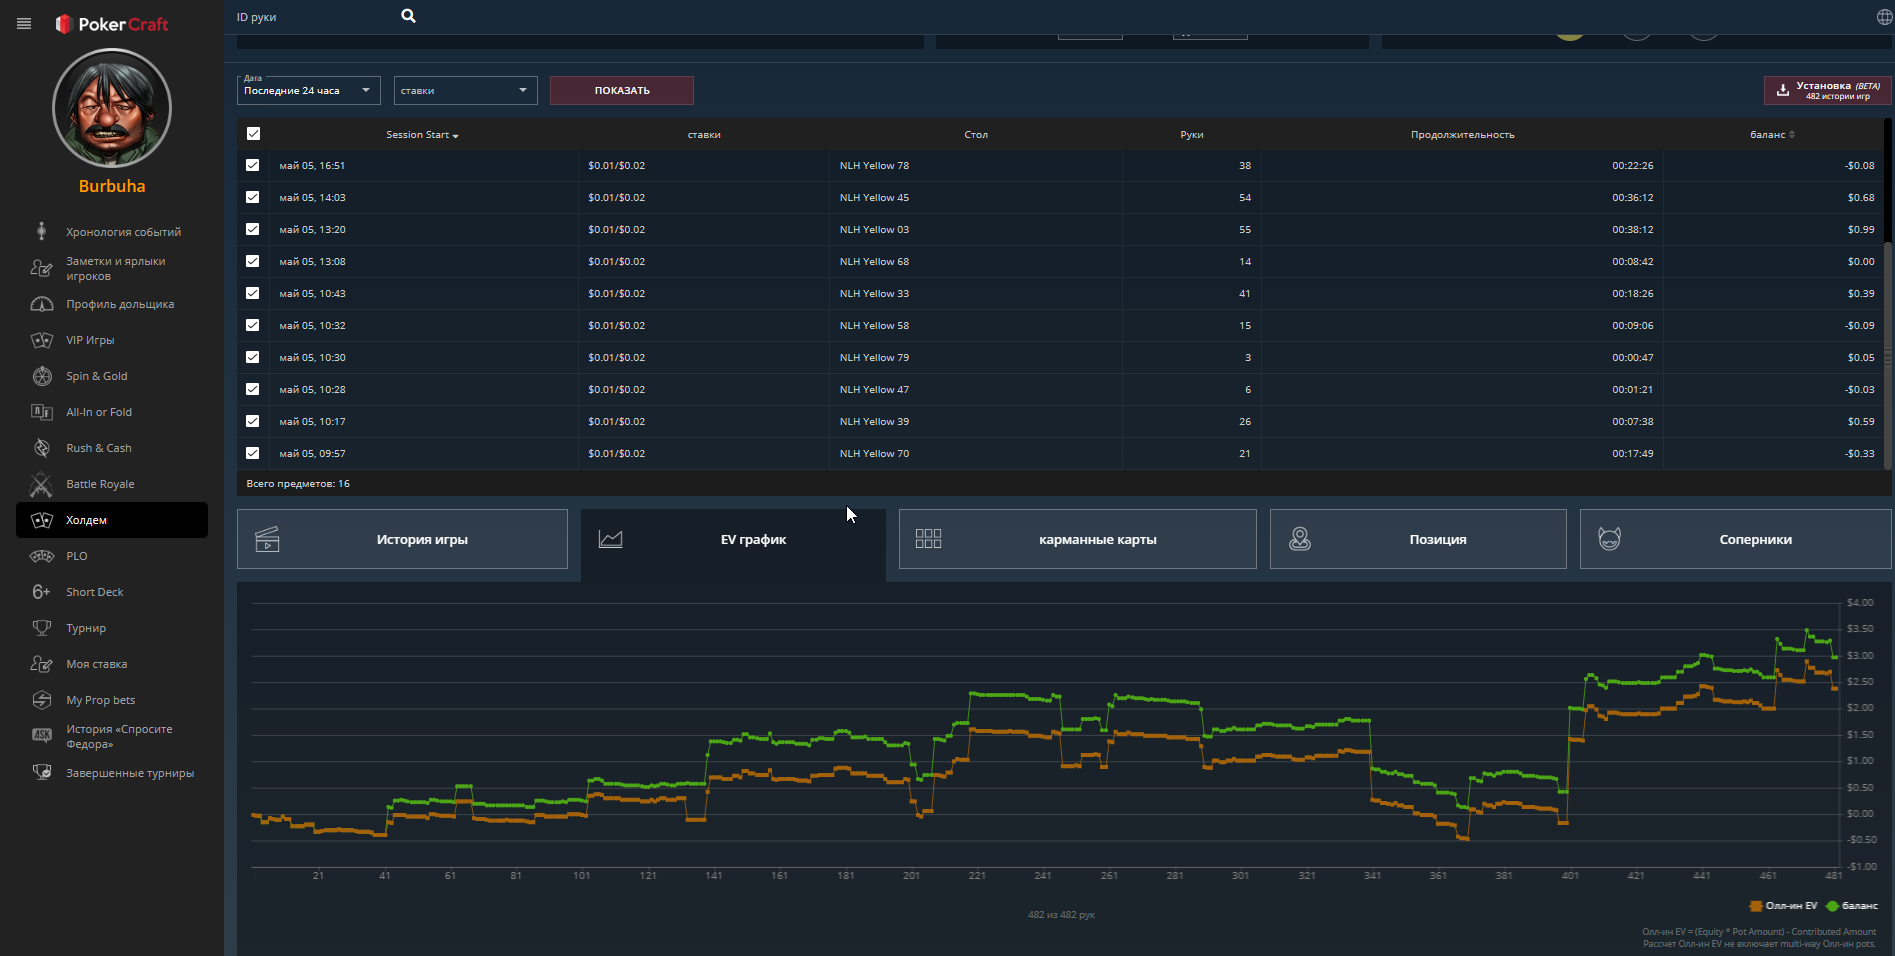Screen dimensions: 1895x956
Task: Click the Установка (BETA) button
Action: tap(1828, 90)
